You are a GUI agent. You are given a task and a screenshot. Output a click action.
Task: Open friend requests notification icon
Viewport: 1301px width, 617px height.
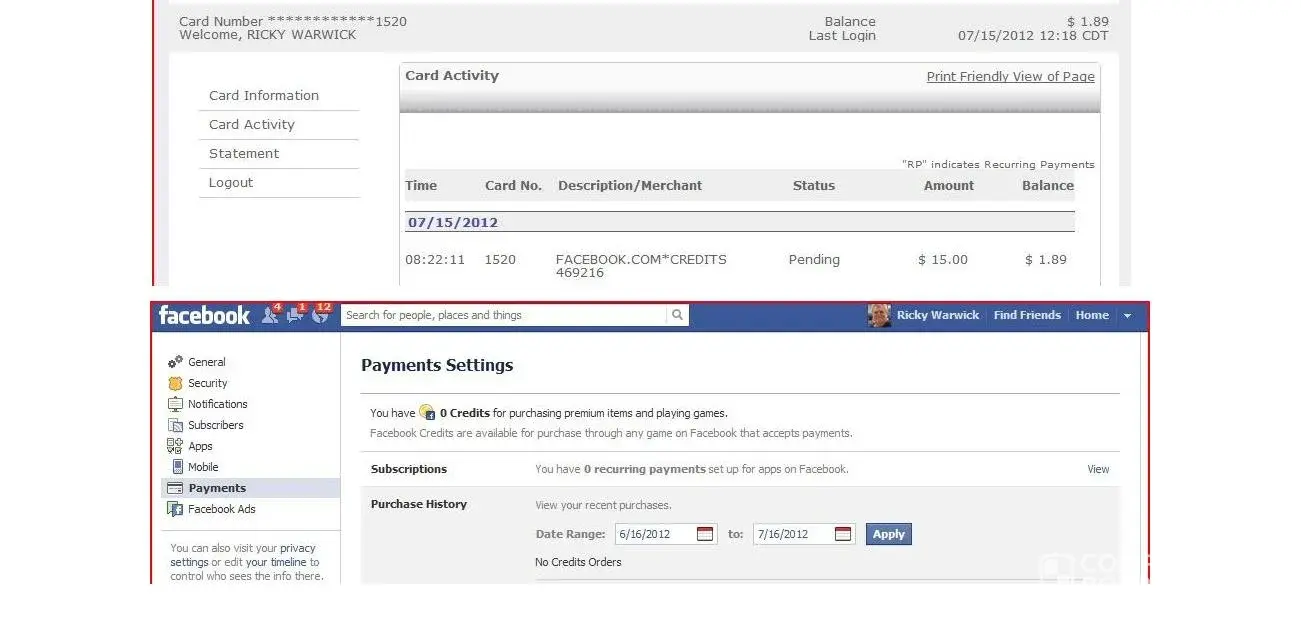point(269,315)
